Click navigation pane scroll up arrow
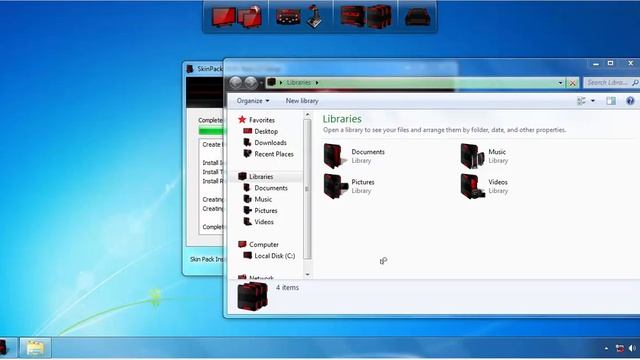Image resolution: width=640 pixels, height=360 pixels. coord(307,115)
